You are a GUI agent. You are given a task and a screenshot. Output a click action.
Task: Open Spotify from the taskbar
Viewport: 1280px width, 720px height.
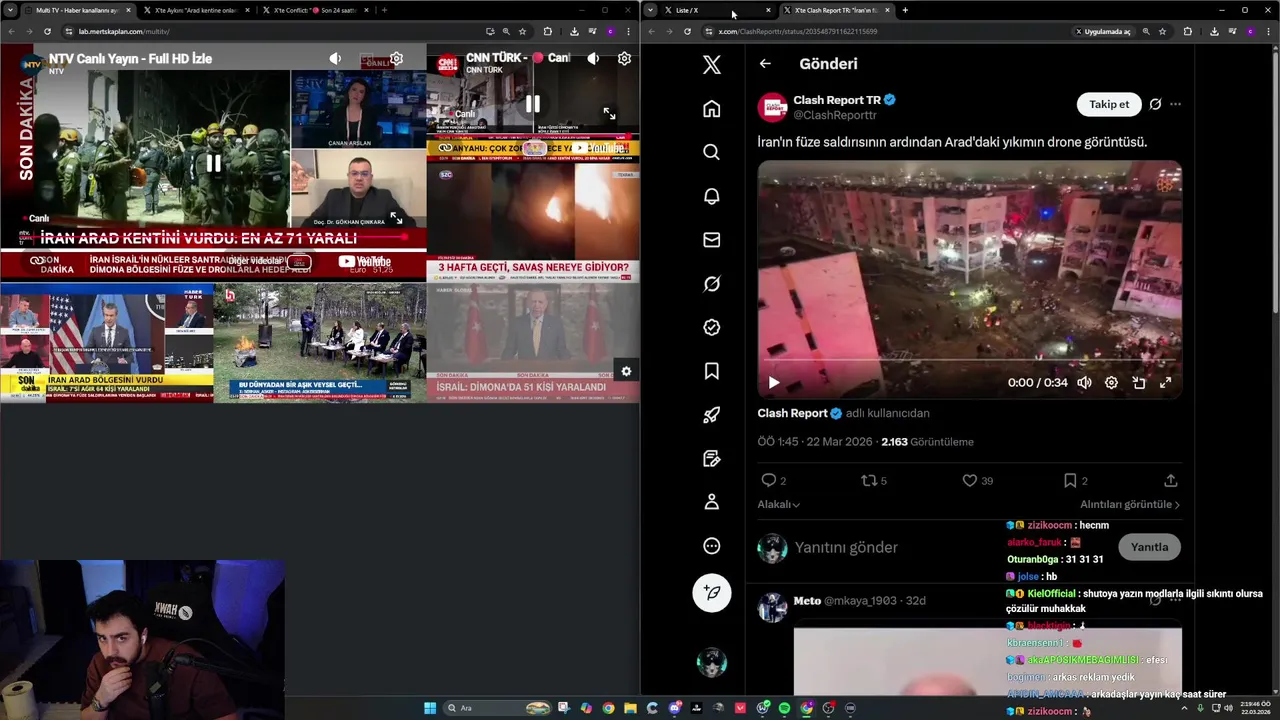click(x=784, y=708)
